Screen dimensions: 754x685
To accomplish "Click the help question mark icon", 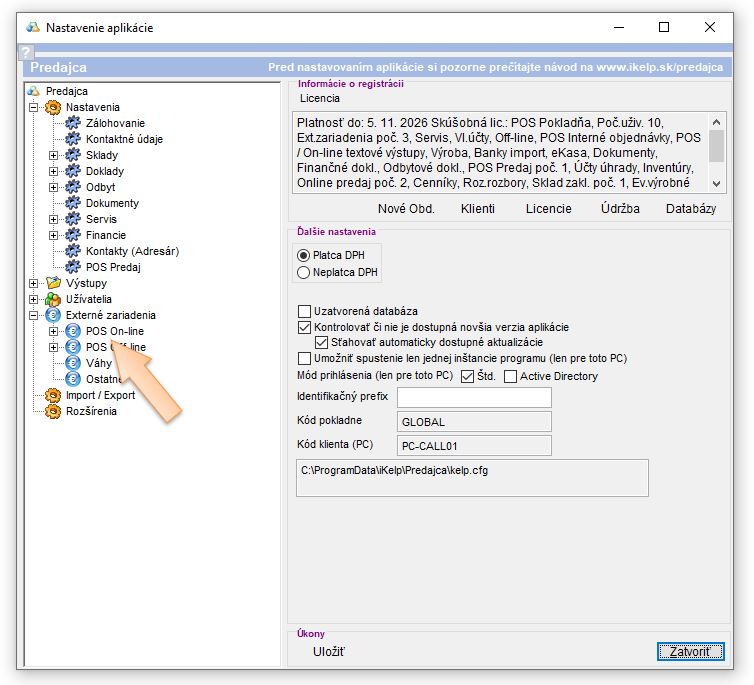I will tap(27, 52).
